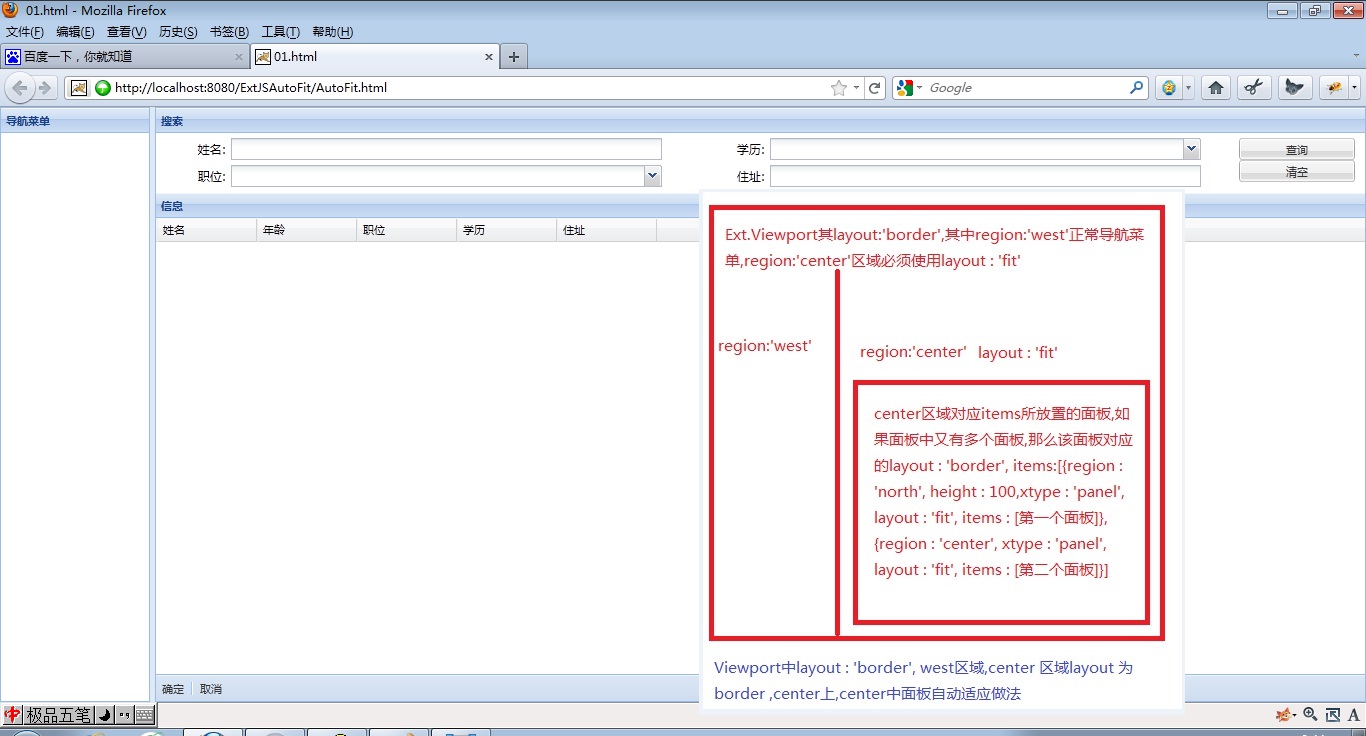1366x736 pixels.
Task: Click the 清空 clear button
Action: [x=1297, y=172]
